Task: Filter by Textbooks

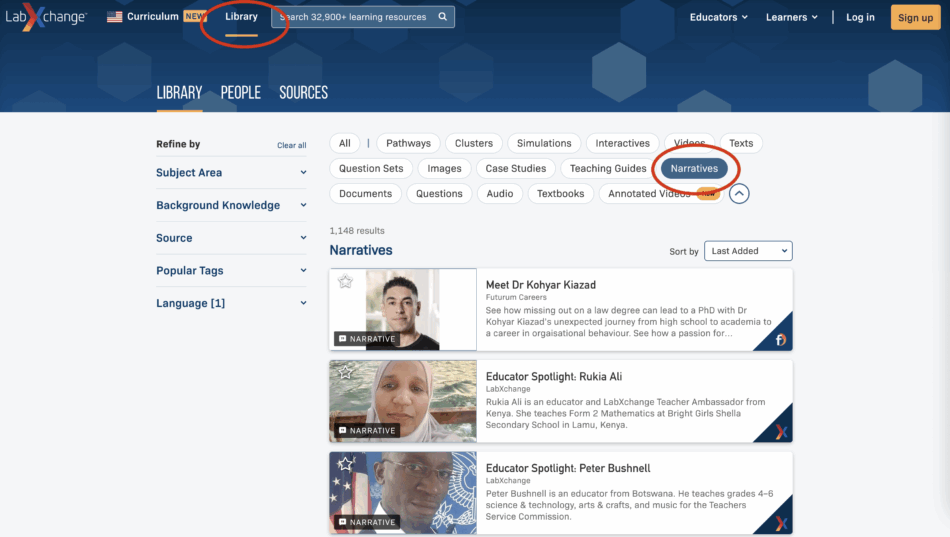Action: 560,194
